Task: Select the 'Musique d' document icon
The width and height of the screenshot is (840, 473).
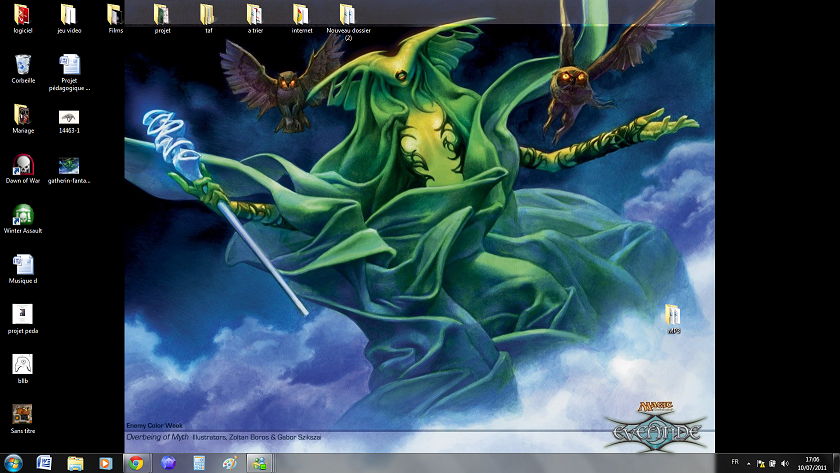Action: click(x=23, y=268)
